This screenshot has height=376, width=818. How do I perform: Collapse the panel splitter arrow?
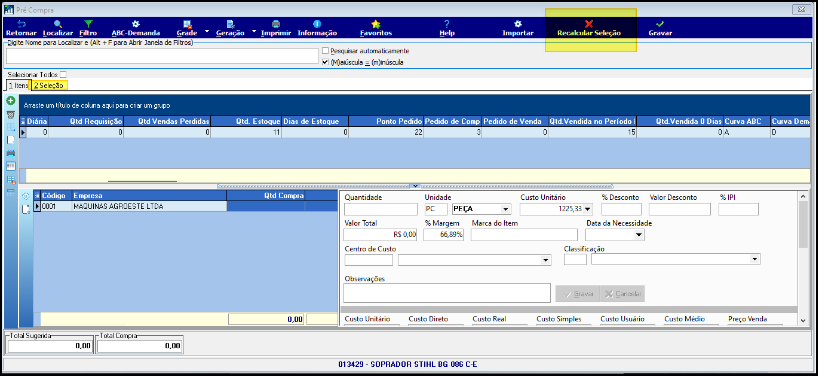coord(415,186)
